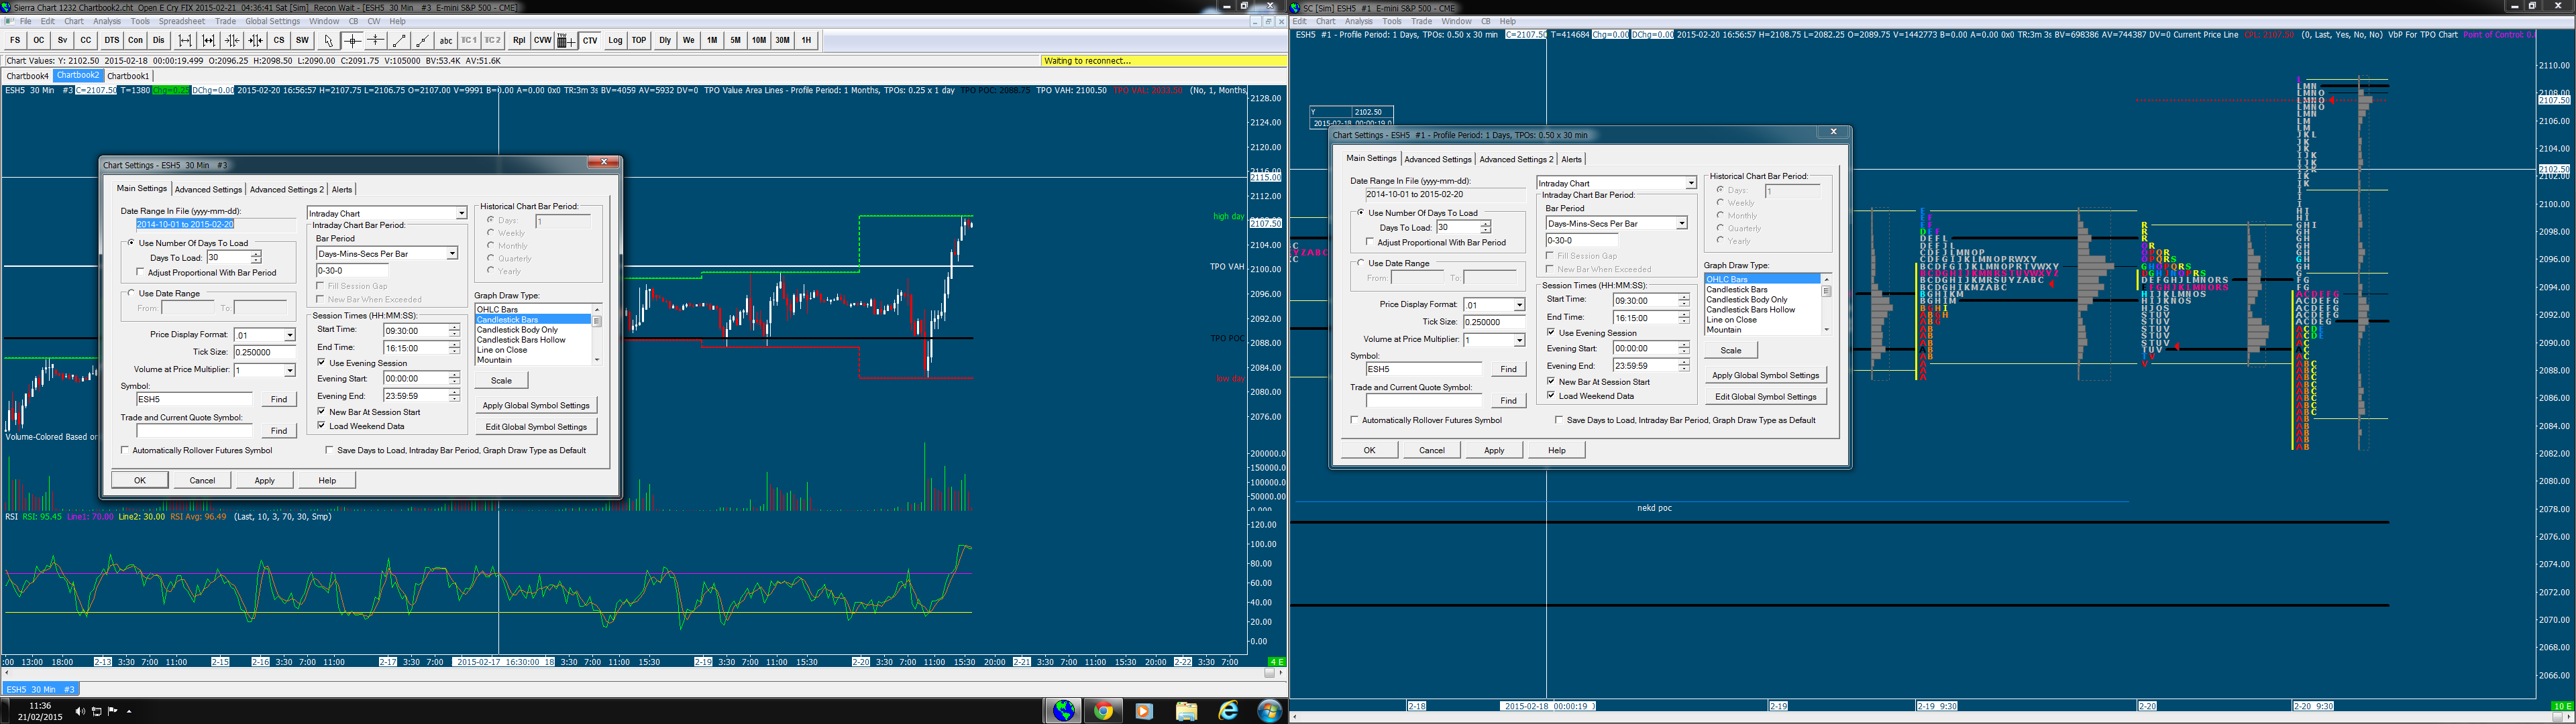Select the pointer arrow tool
This screenshot has width=2576, height=724.
(328, 40)
